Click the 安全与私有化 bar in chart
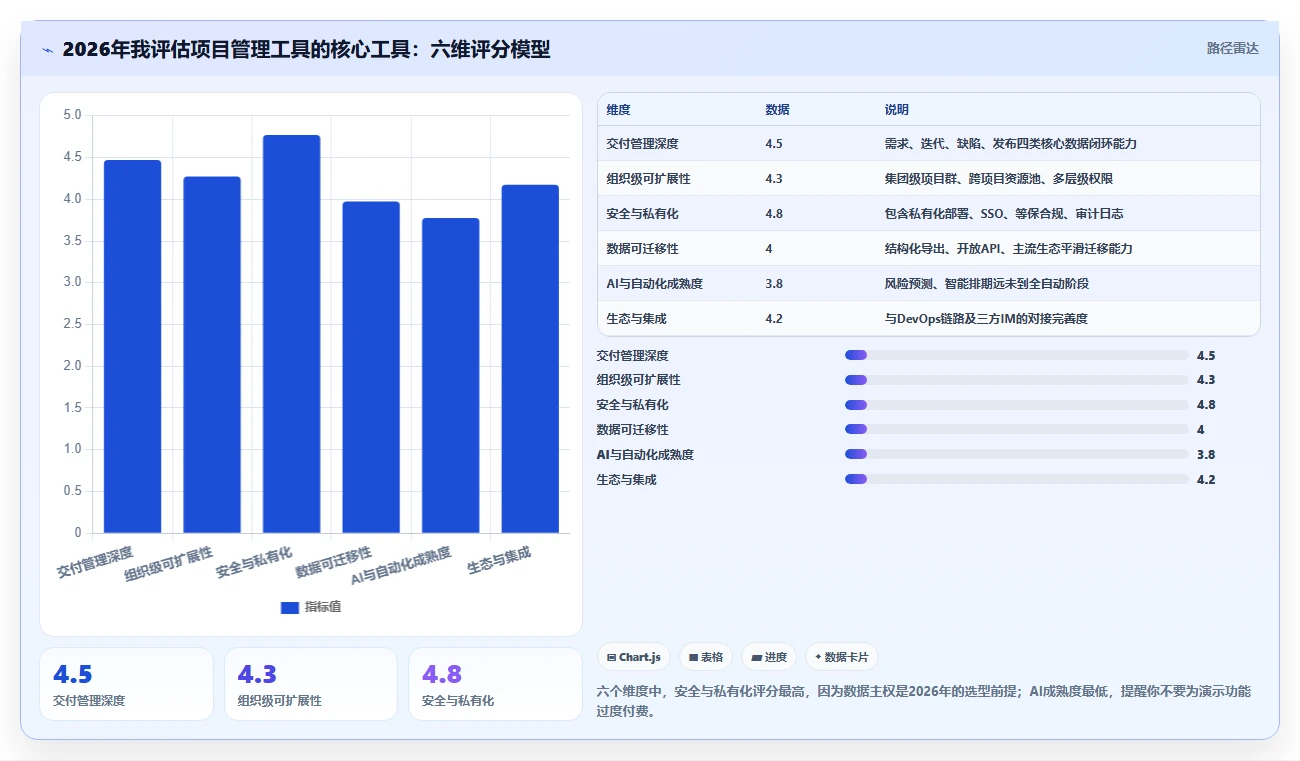Screen dimensions: 1300x761 point(291,334)
